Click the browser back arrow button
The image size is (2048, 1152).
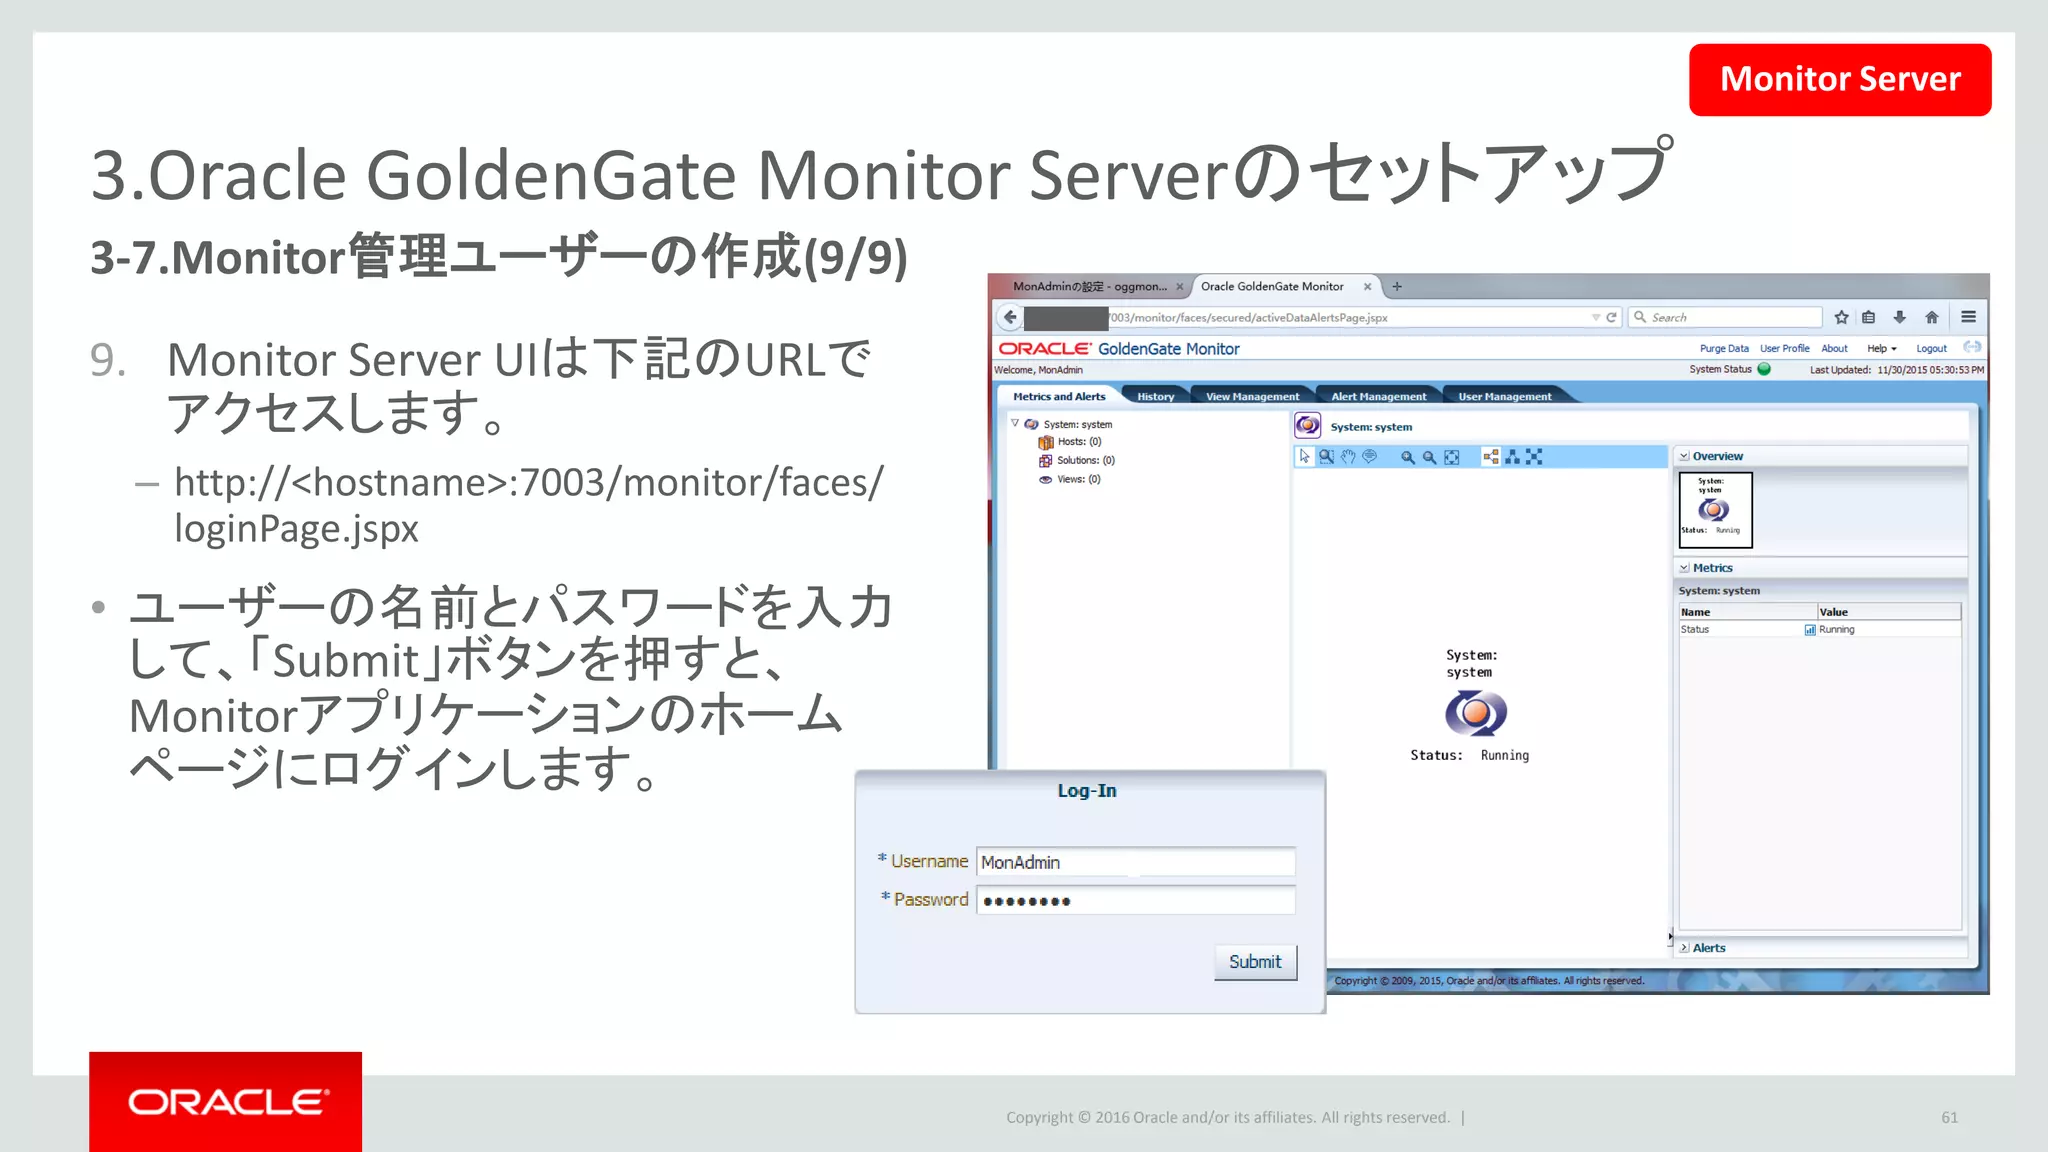coord(1010,317)
